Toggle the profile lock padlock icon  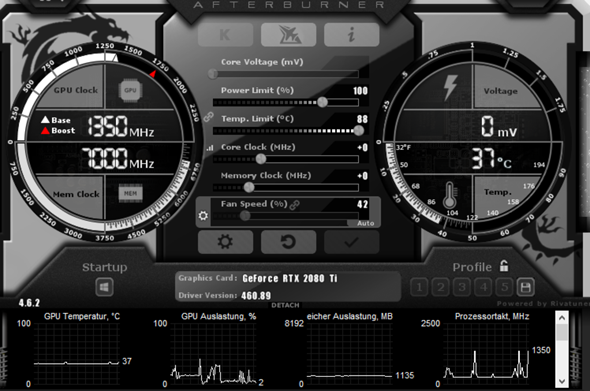click(504, 266)
